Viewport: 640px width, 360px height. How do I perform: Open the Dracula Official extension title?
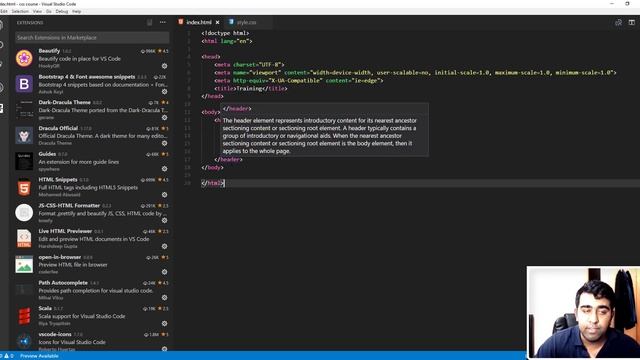coord(58,128)
